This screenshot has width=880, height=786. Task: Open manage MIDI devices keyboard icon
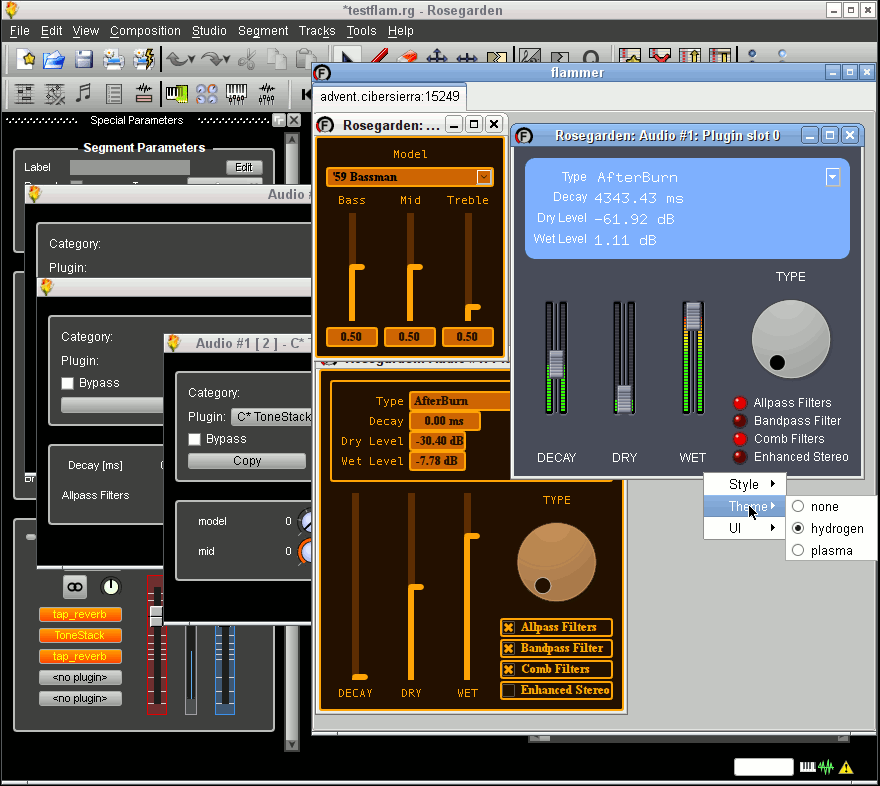click(x=177, y=94)
